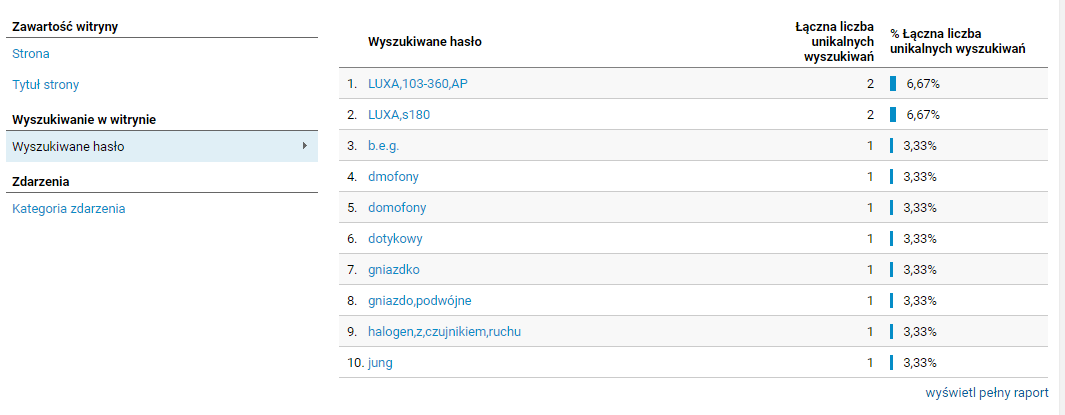
Task: Open the Tytuł strony report
Action: coord(46,85)
